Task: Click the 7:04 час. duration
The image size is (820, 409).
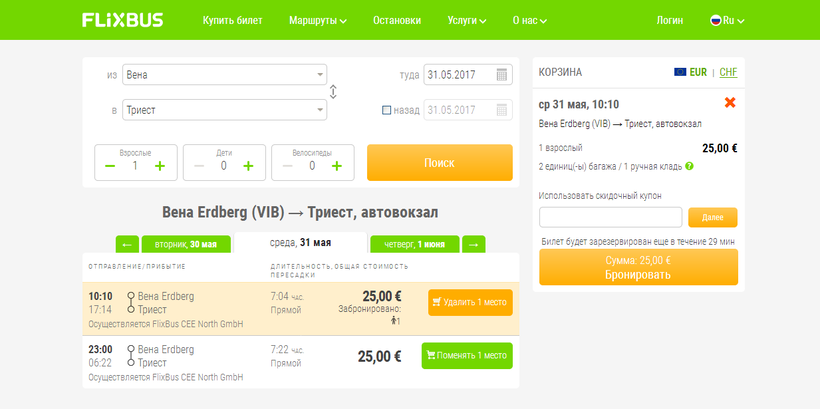Action: point(288,297)
